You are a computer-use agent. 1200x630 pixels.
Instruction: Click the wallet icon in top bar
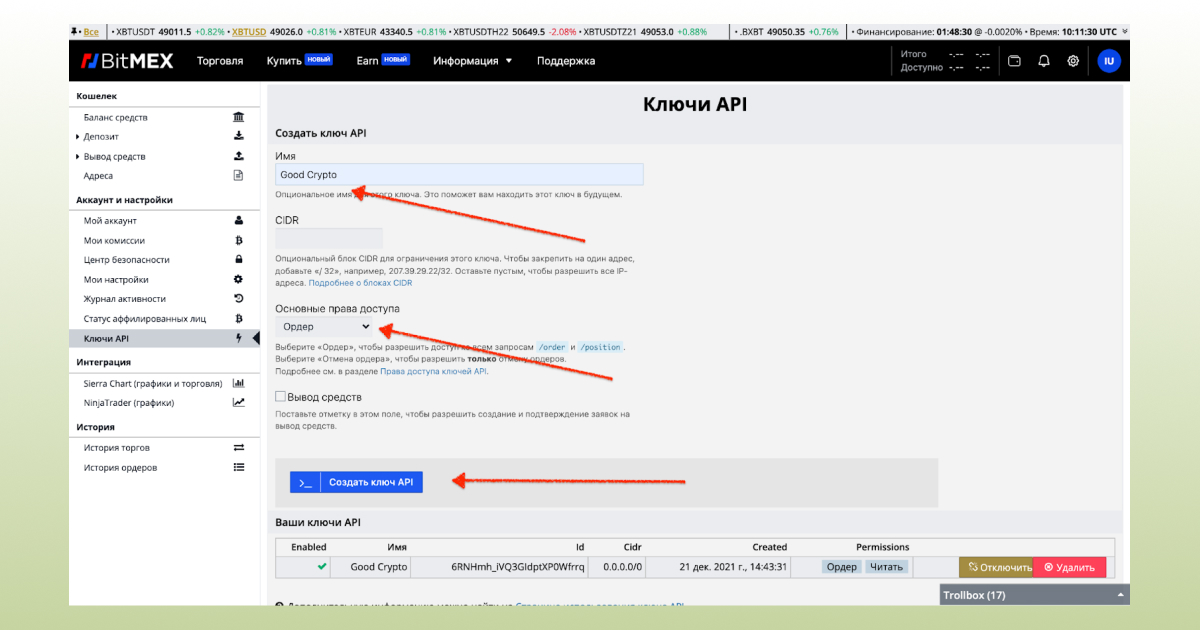coord(1014,61)
